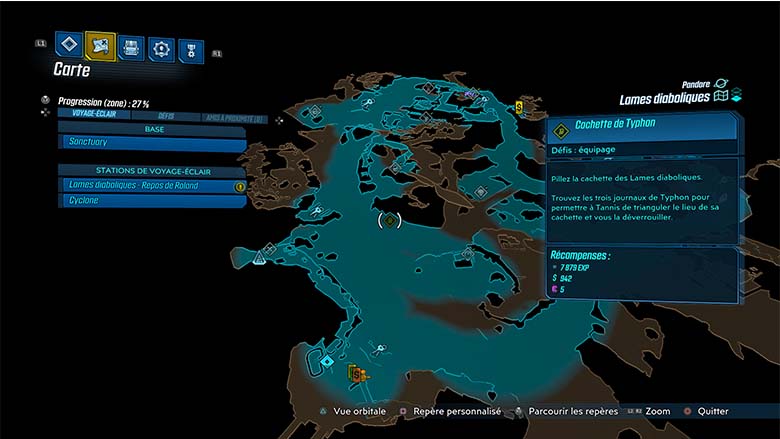Image resolution: width=780 pixels, height=439 pixels.
Task: Choose the Cyclone fast travel station
Action: tap(151, 201)
